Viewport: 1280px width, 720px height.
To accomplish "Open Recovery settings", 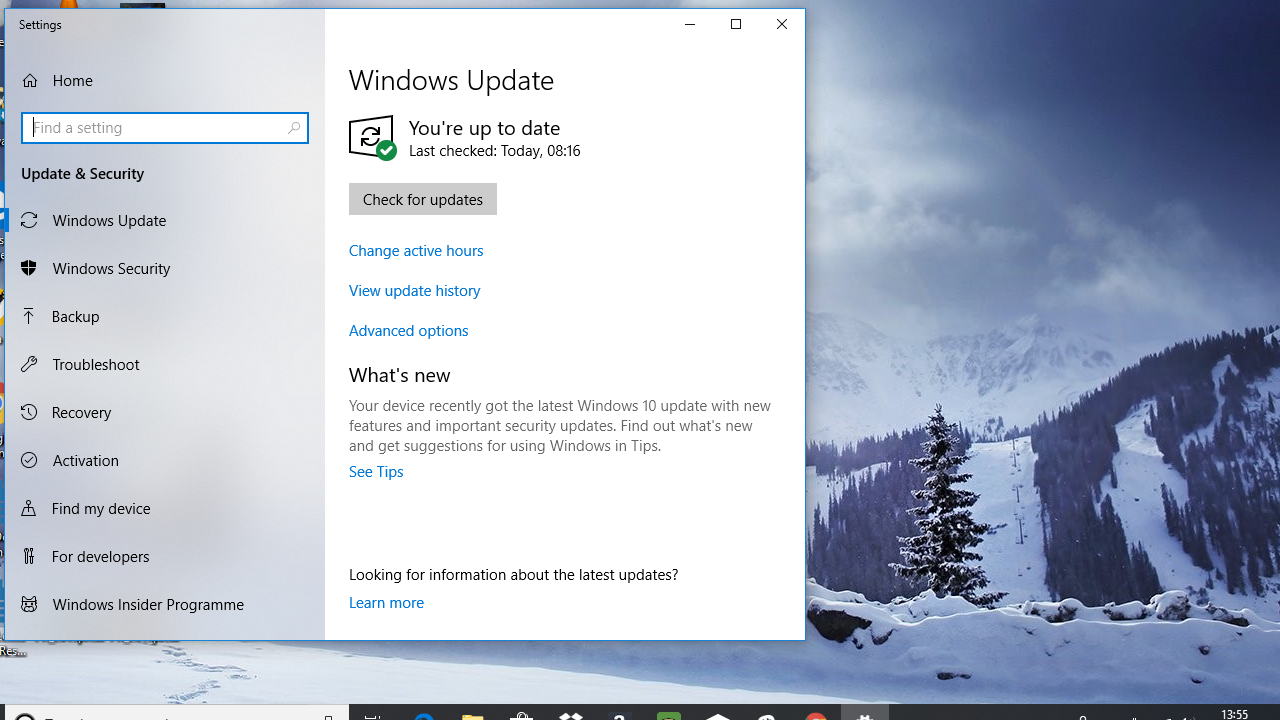I will click(x=83, y=412).
